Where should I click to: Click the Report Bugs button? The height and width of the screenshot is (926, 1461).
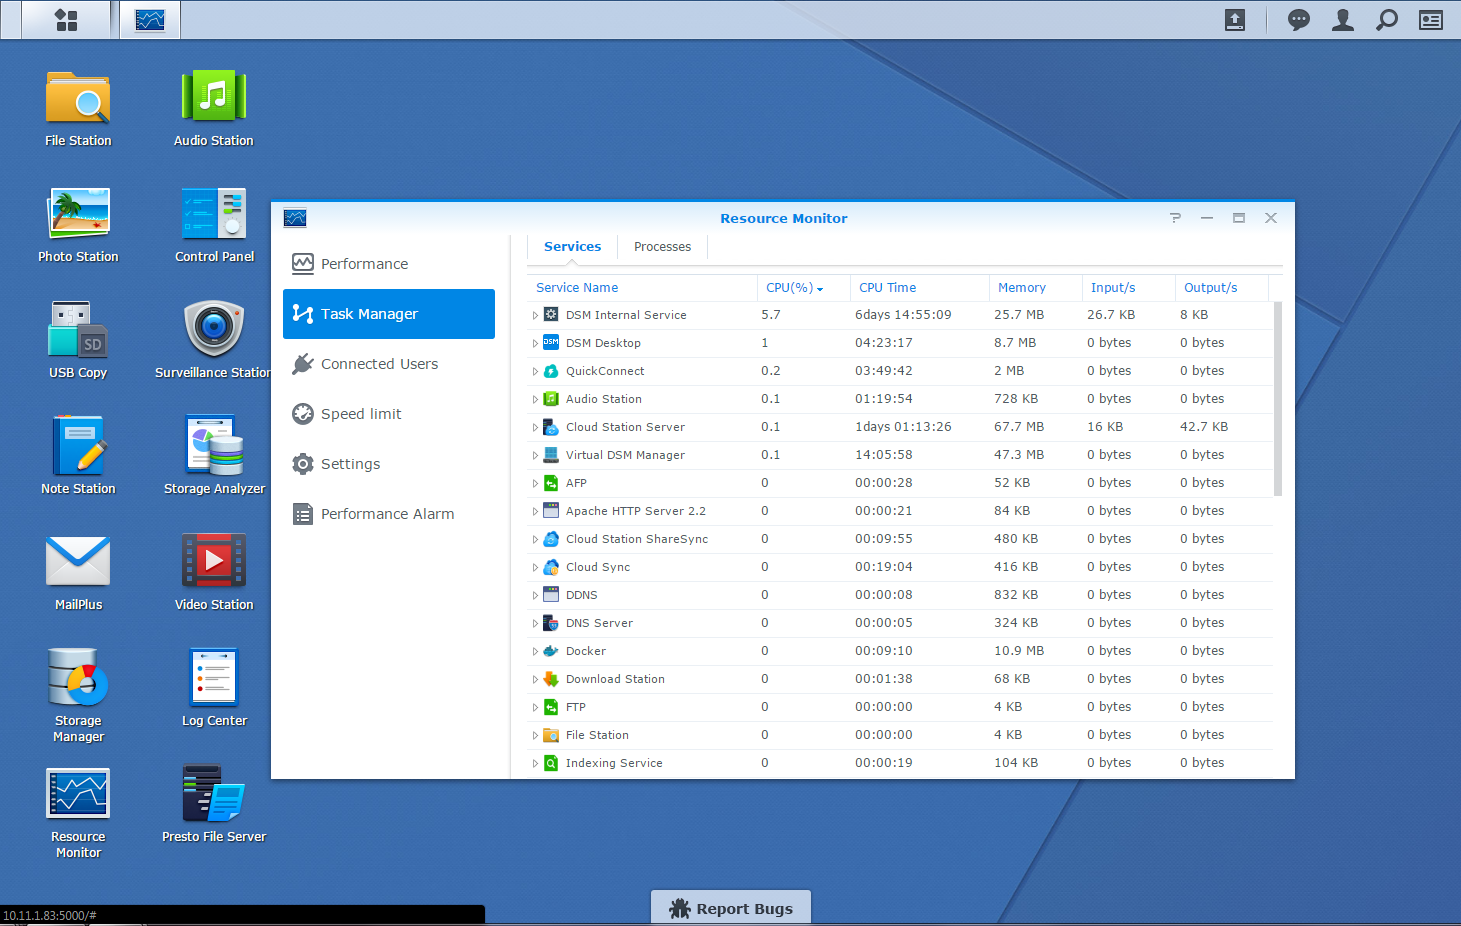click(731, 908)
